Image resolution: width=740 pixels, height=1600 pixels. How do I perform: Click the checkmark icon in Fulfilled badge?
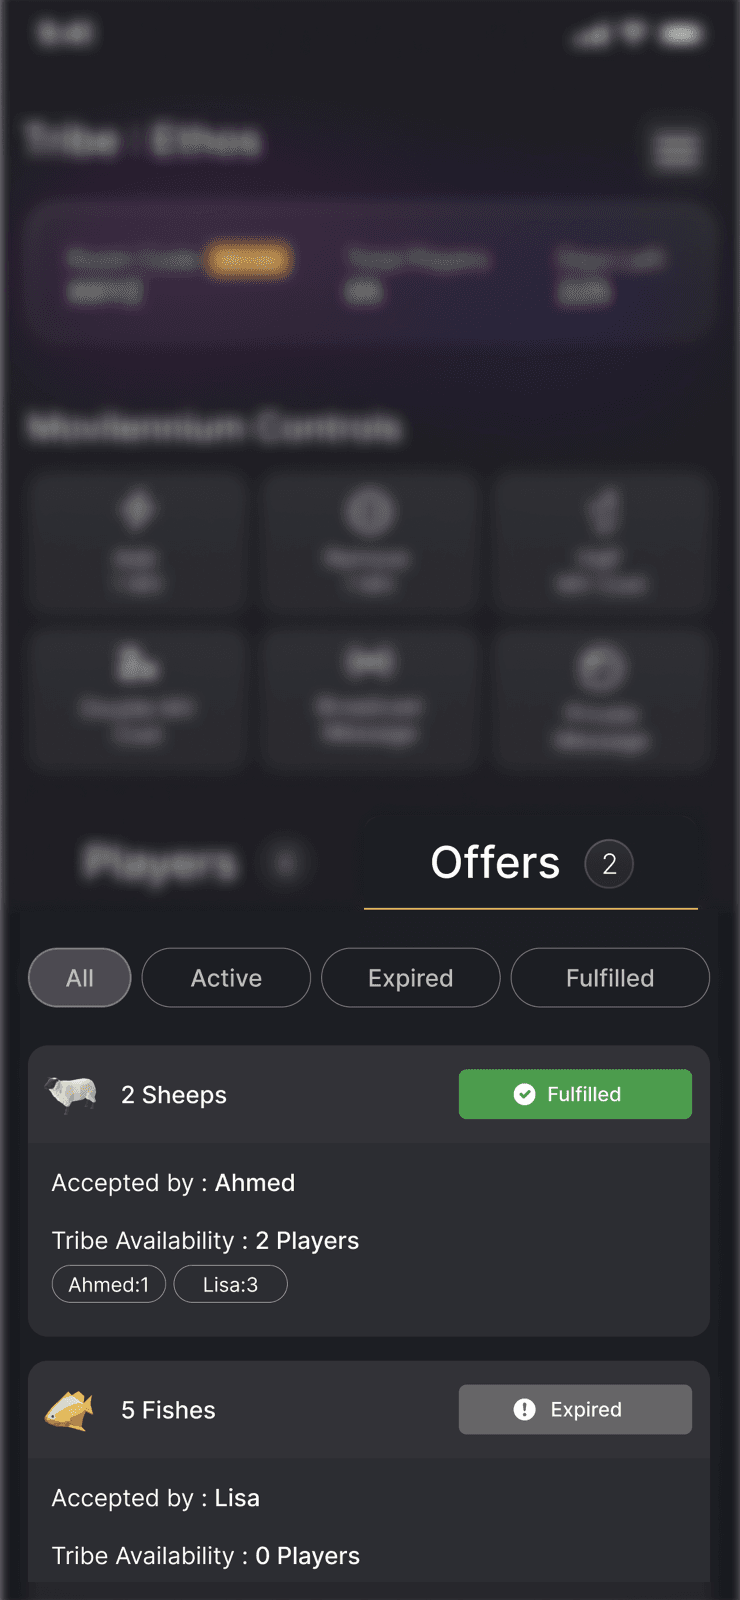coord(524,1094)
